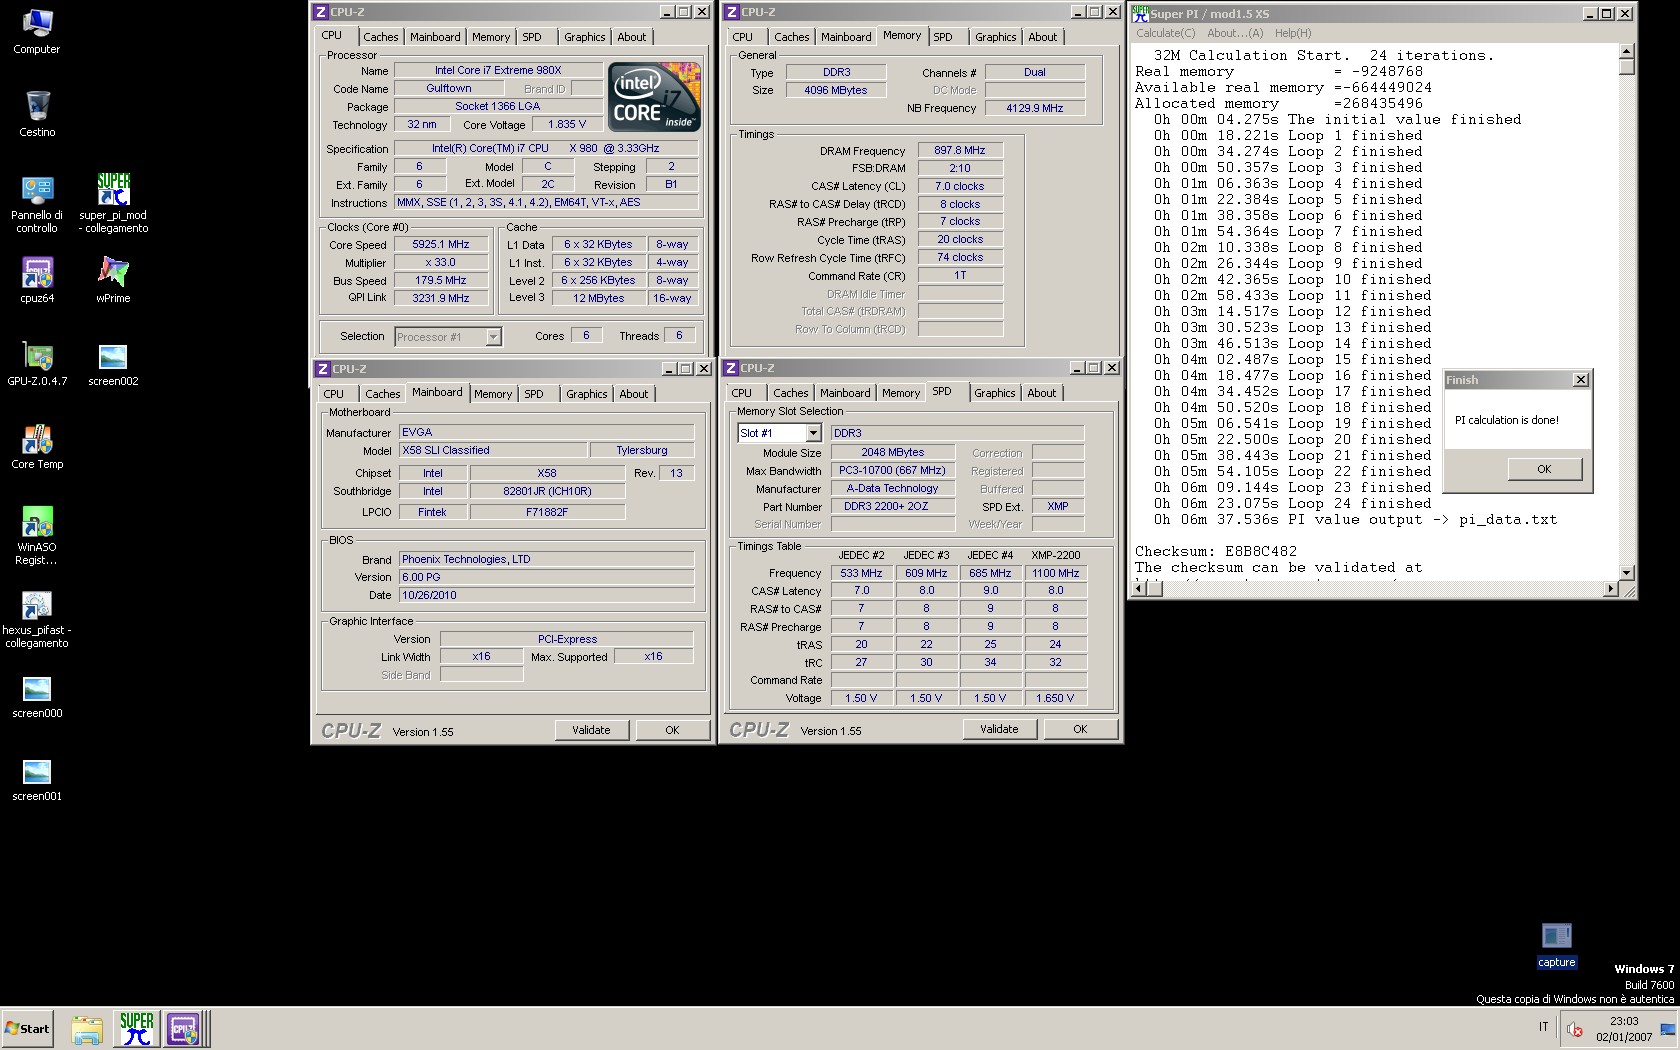This screenshot has height=1050, width=1680.
Task: Click the NB Frequency value 4129.9 MHz
Action: 1035,108
